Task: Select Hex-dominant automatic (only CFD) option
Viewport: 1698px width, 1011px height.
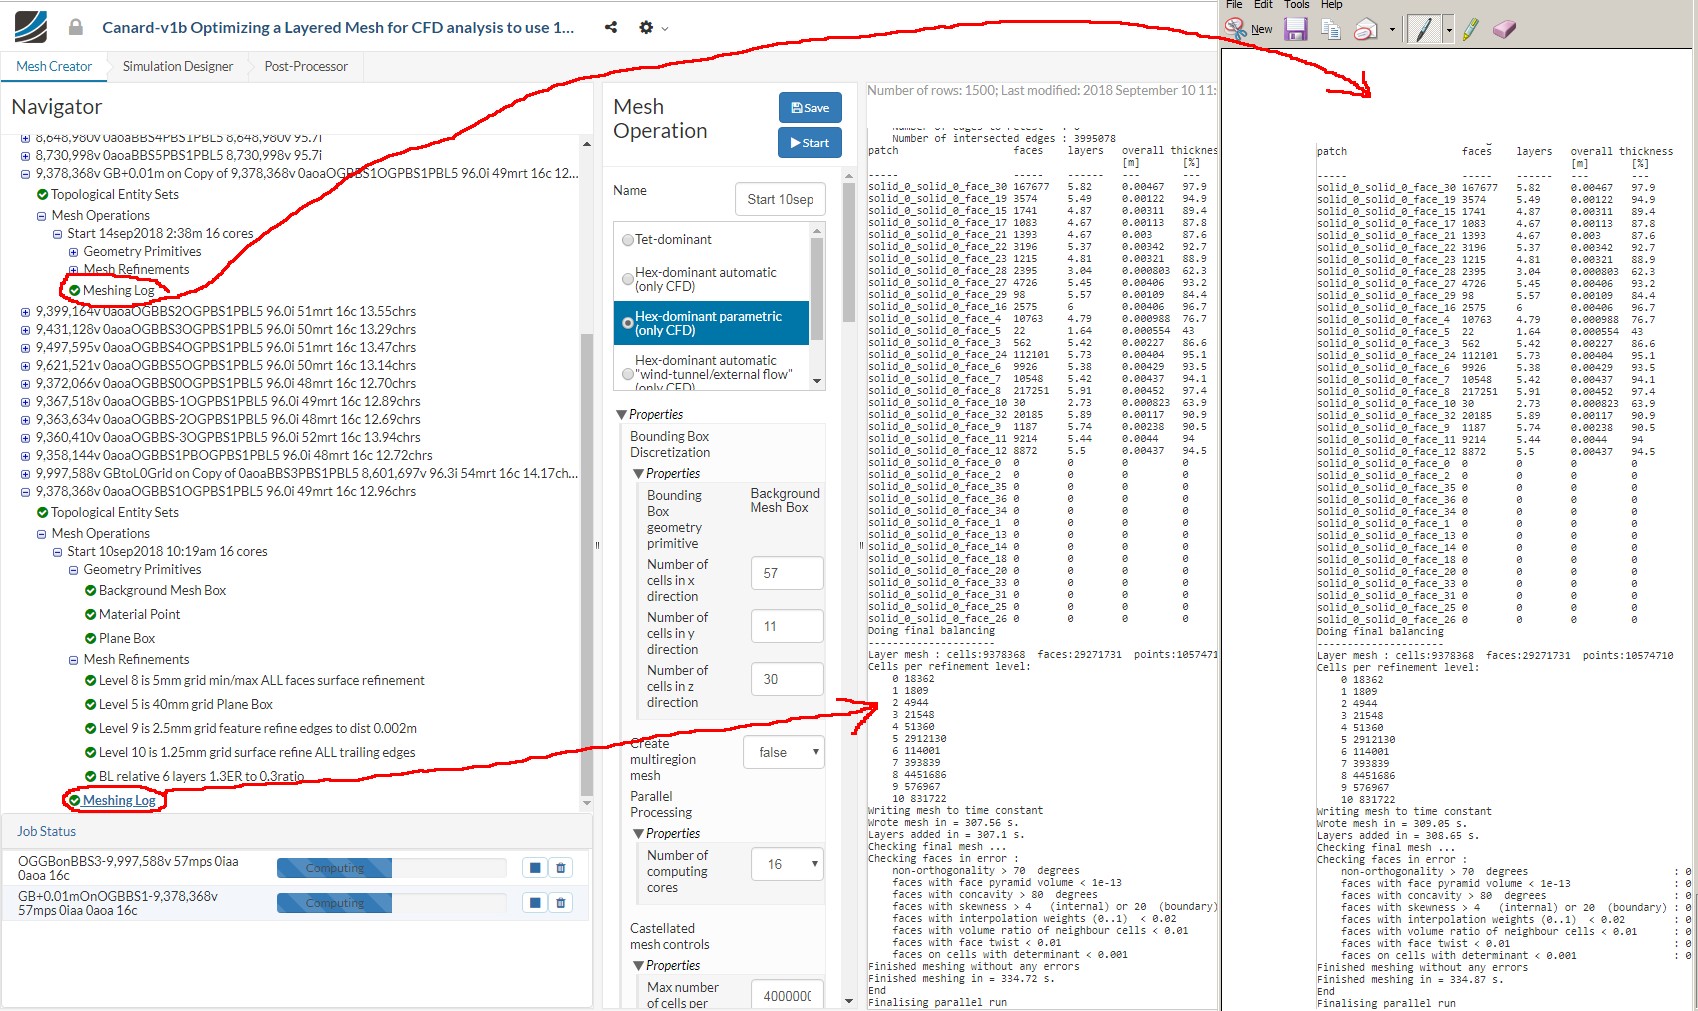Action: coord(628,278)
